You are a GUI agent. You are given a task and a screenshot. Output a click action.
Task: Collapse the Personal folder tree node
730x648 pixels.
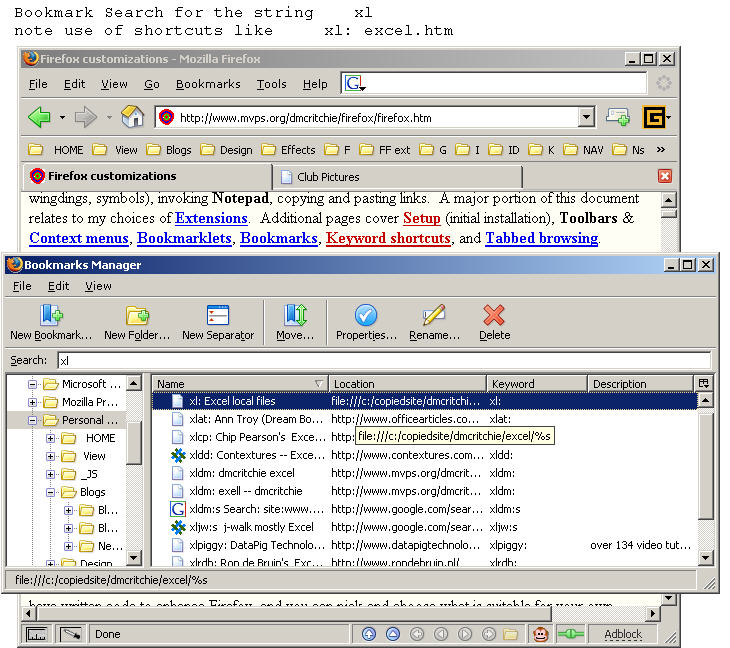click(32, 420)
